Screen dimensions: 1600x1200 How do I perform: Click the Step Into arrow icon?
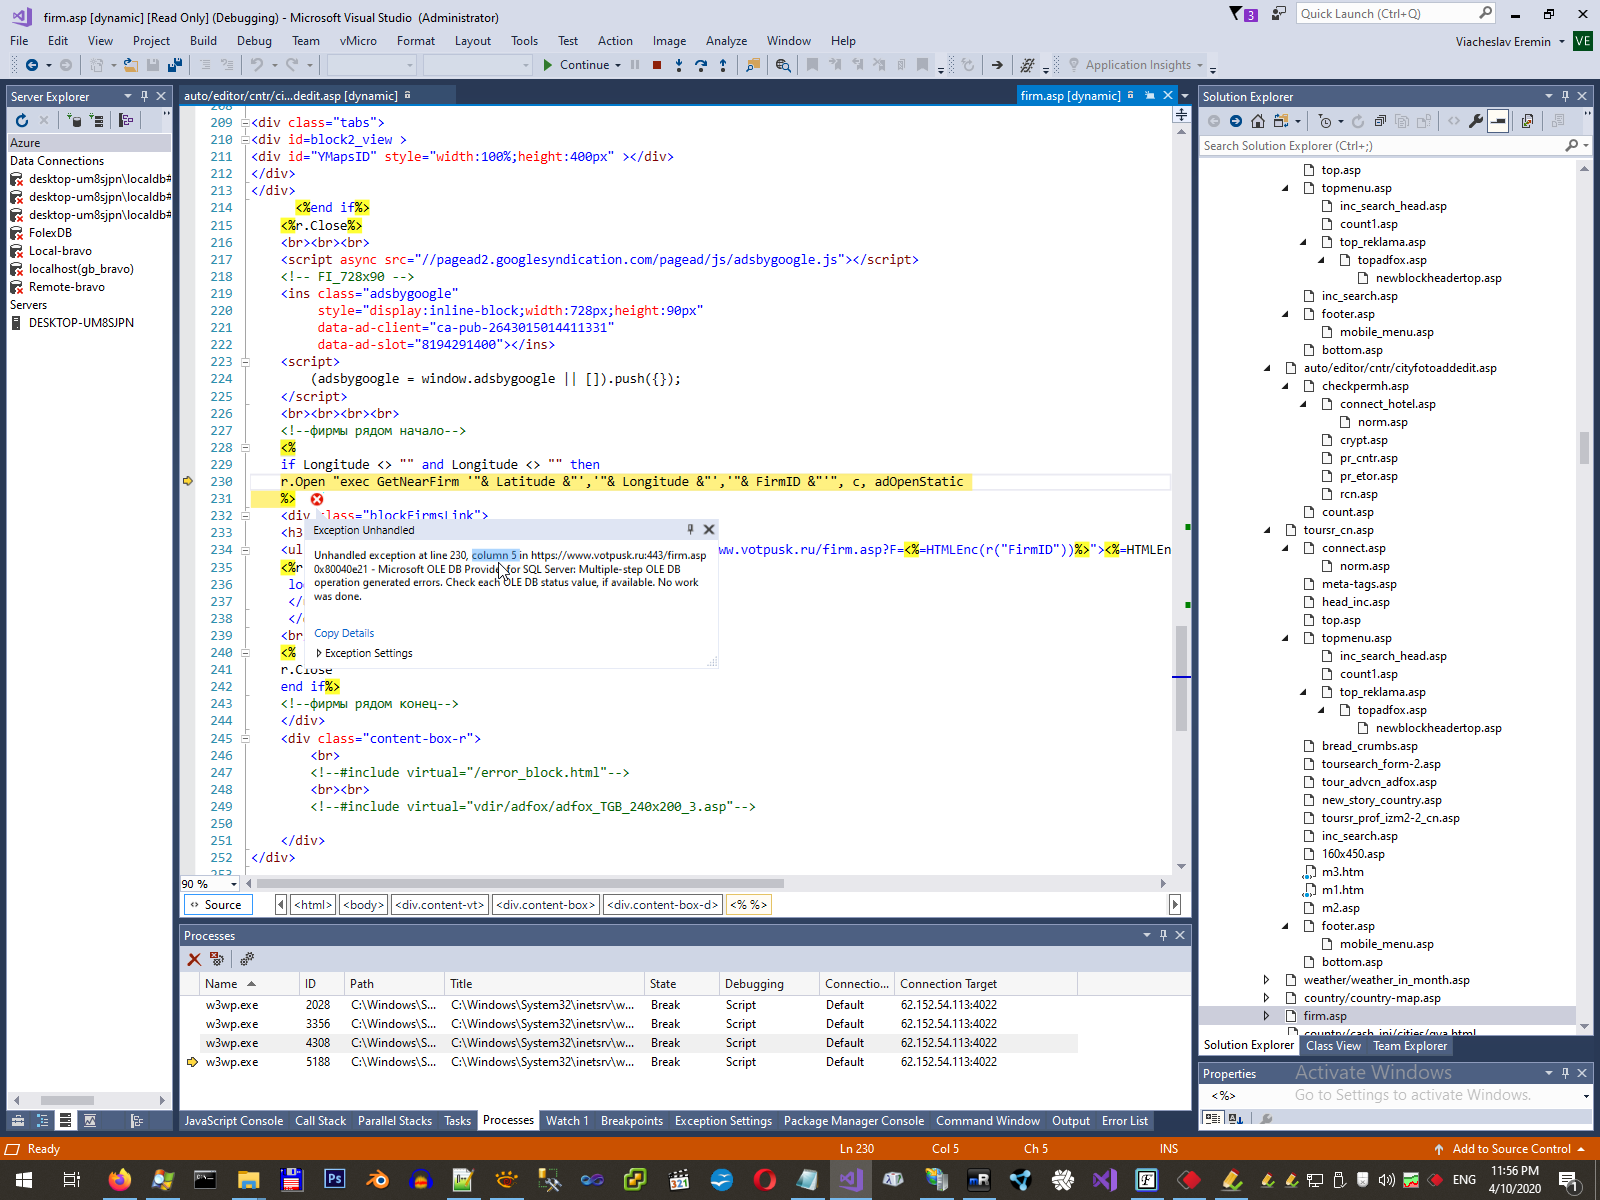pyautogui.click(x=679, y=65)
